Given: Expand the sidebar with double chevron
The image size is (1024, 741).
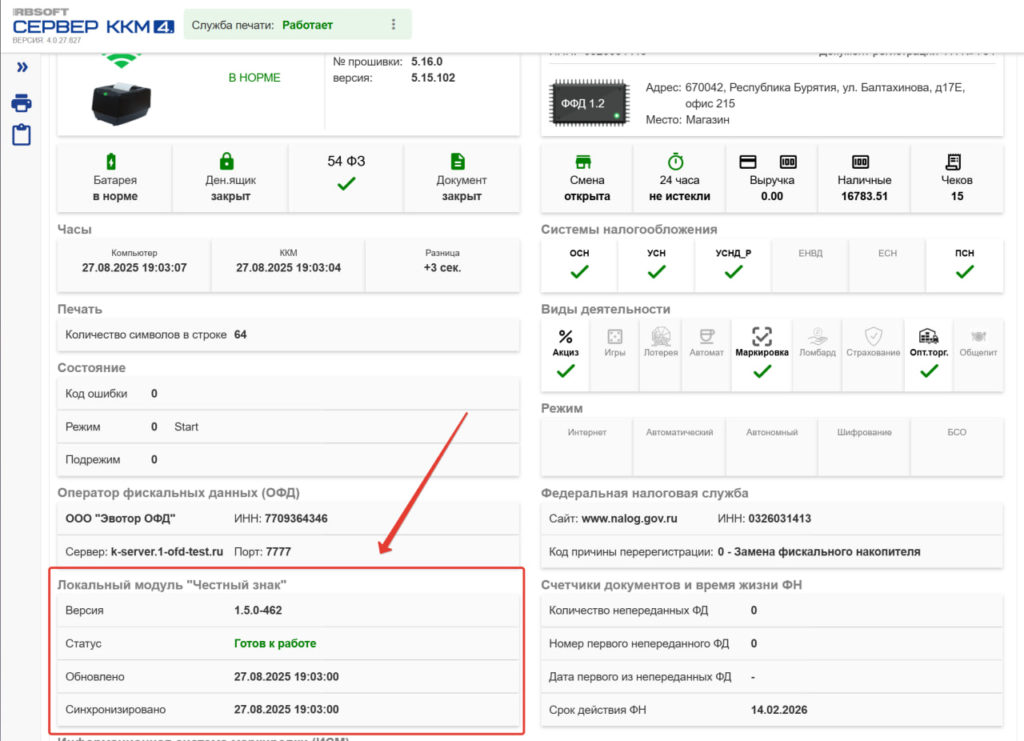Looking at the screenshot, I should click(x=22, y=67).
